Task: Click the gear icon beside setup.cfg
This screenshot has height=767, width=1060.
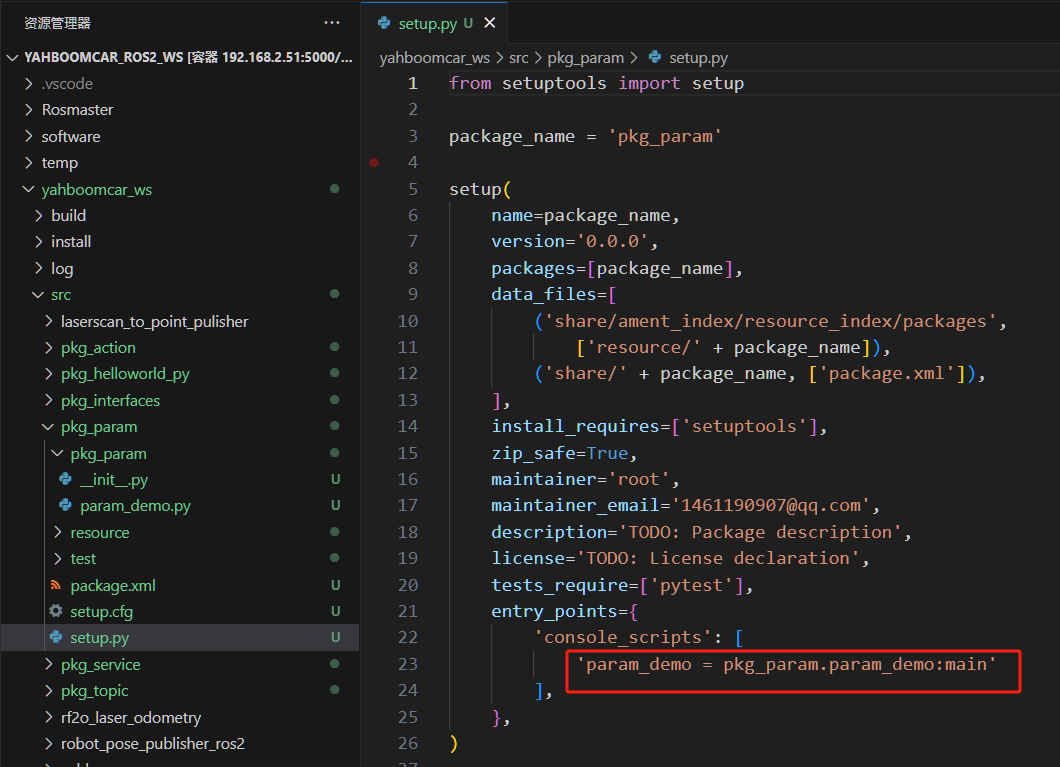Action: 56,611
